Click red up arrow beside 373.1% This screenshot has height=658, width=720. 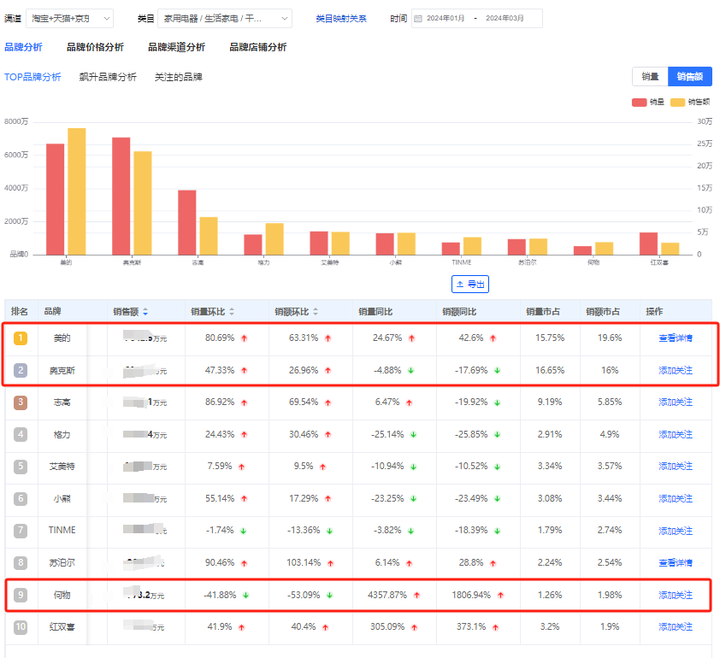pyautogui.click(x=495, y=627)
